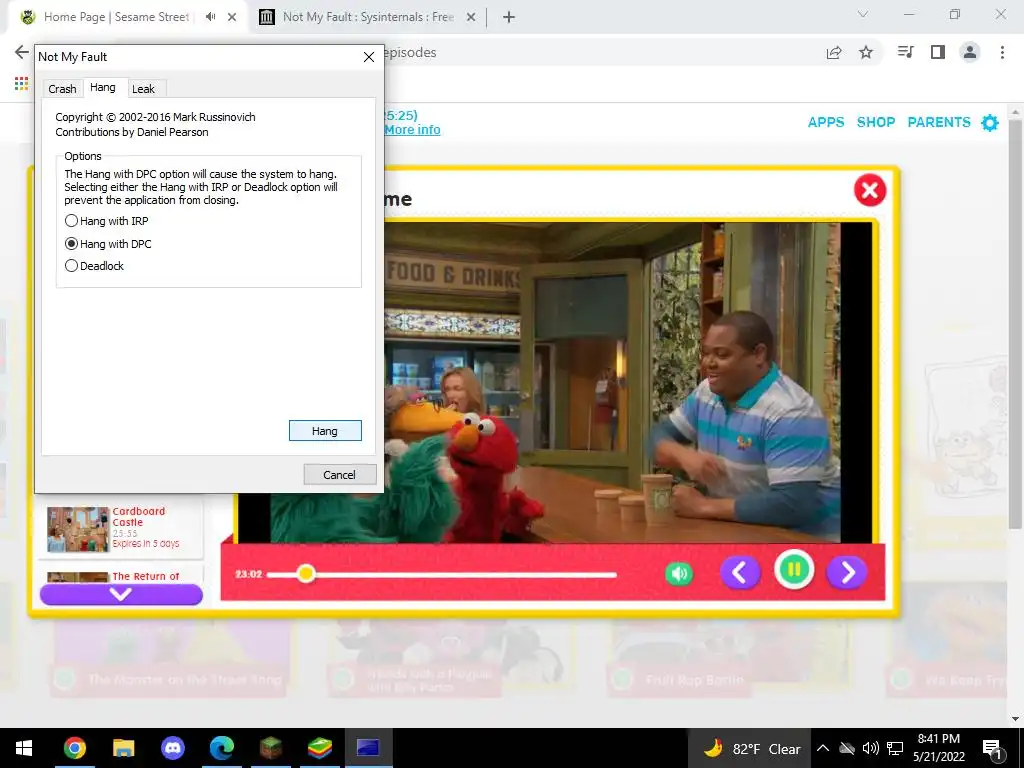1024x768 pixels.
Task: Click the yellow video progress slider knob
Action: (306, 574)
